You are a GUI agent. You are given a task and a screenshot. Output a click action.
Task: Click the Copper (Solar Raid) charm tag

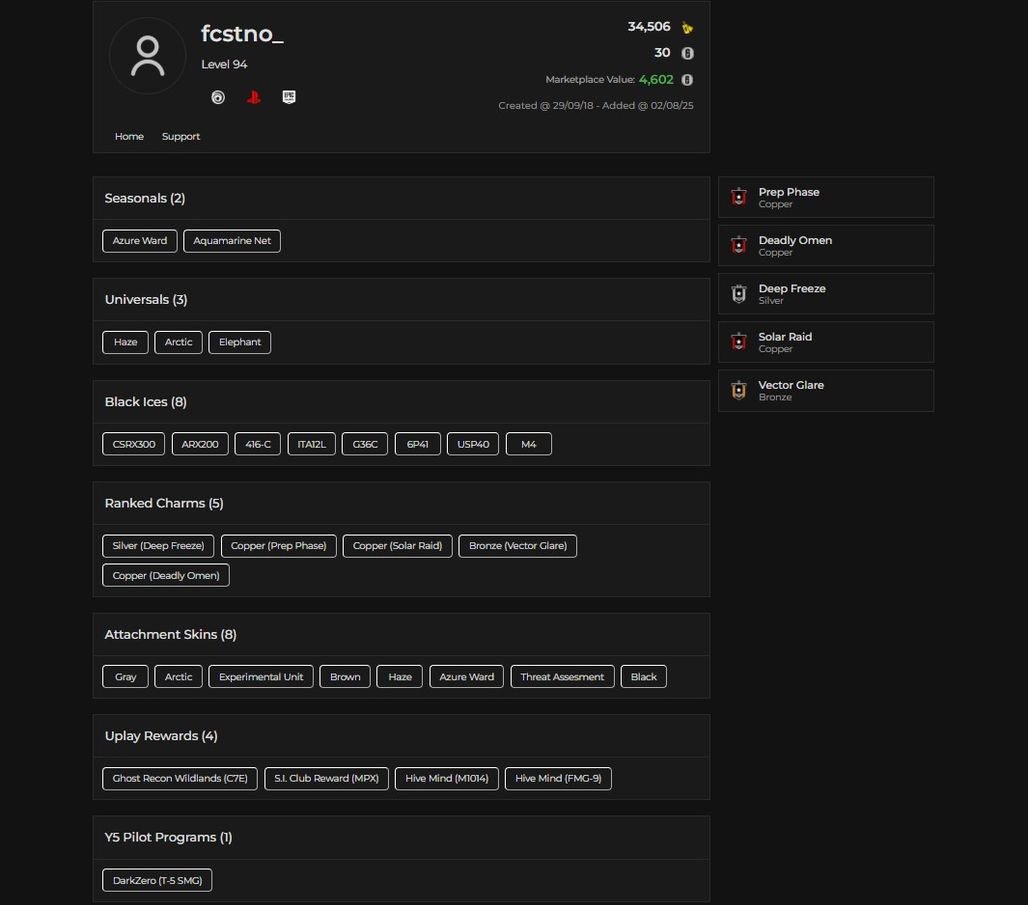point(397,546)
